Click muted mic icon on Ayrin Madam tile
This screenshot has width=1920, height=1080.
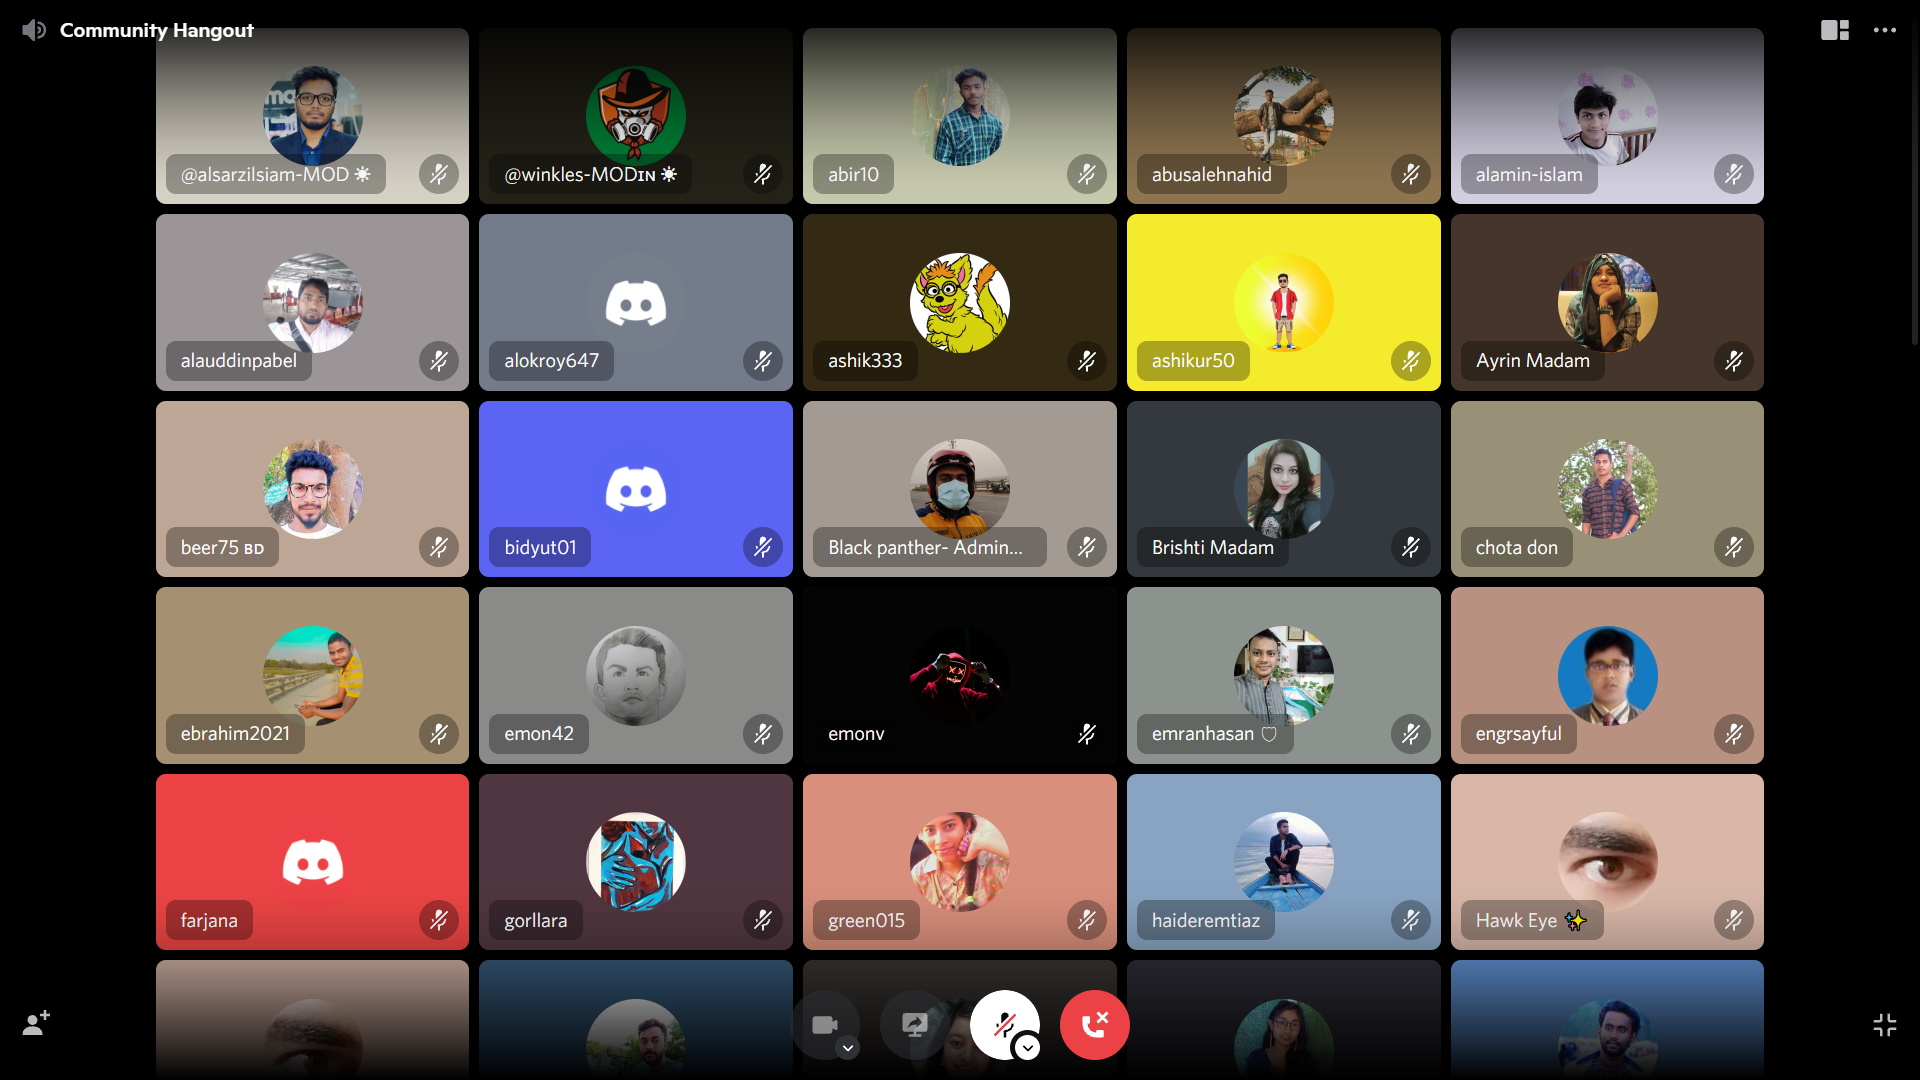coord(1733,361)
